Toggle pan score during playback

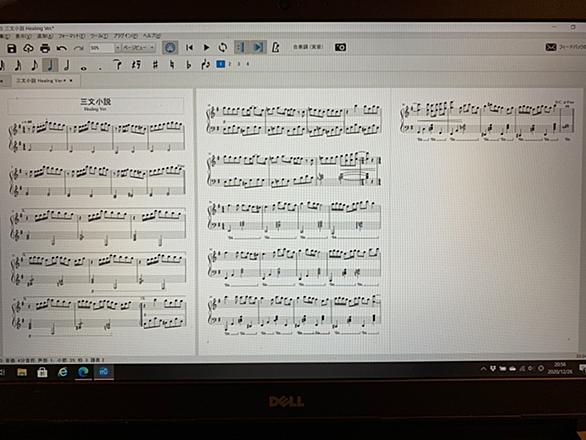click(x=258, y=47)
